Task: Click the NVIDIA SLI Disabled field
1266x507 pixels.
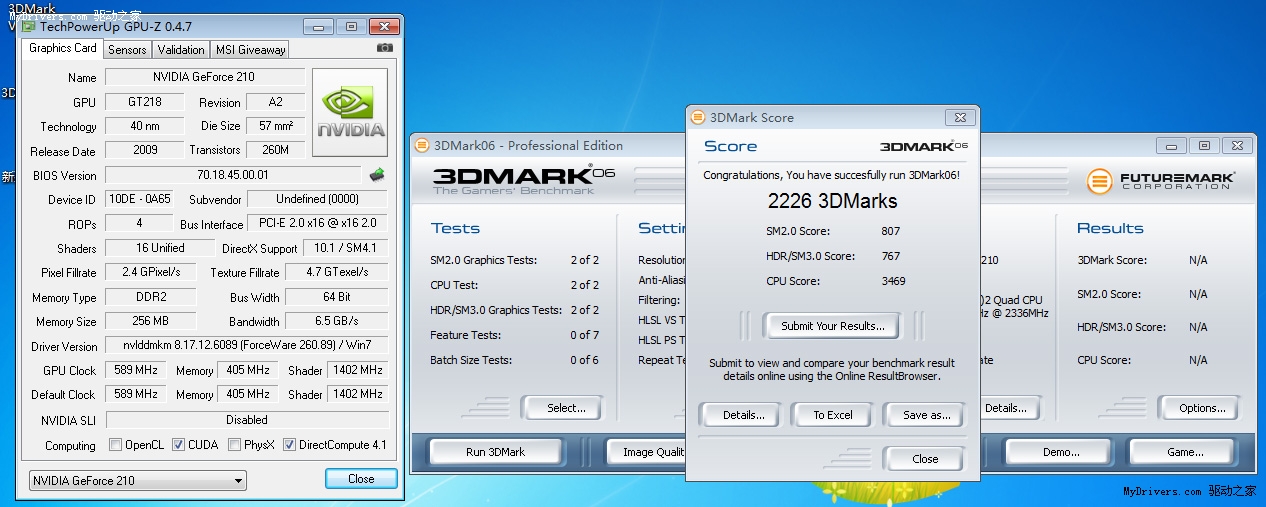Action: tap(246, 420)
